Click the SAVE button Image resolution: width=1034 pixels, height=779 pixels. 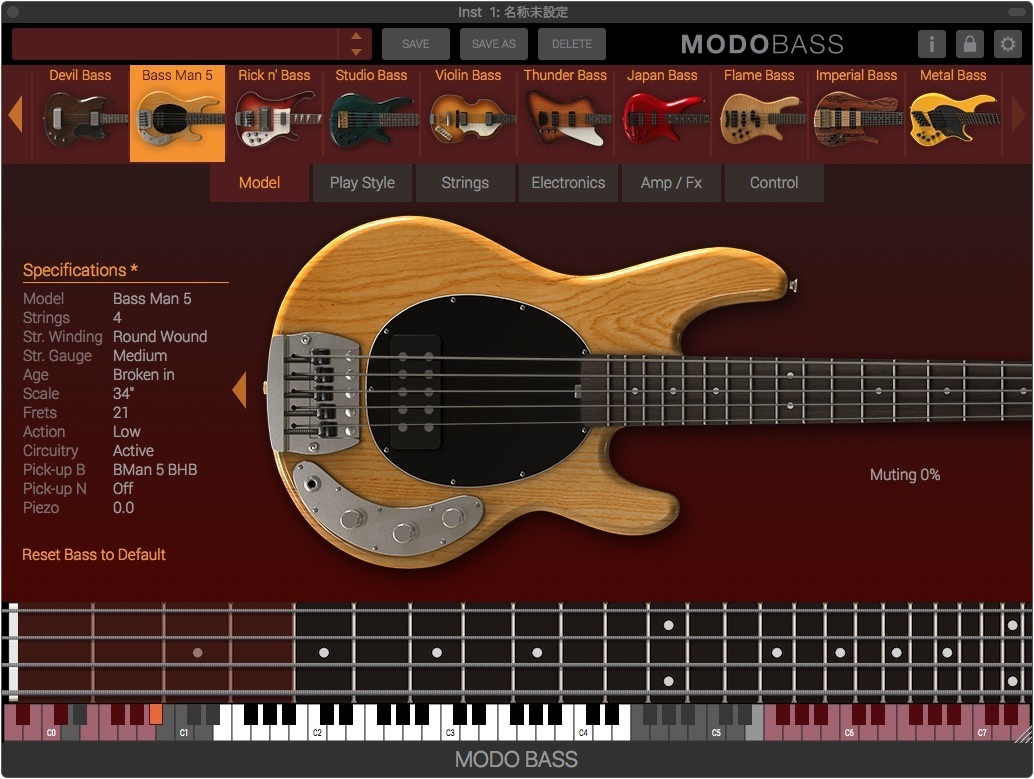click(415, 44)
